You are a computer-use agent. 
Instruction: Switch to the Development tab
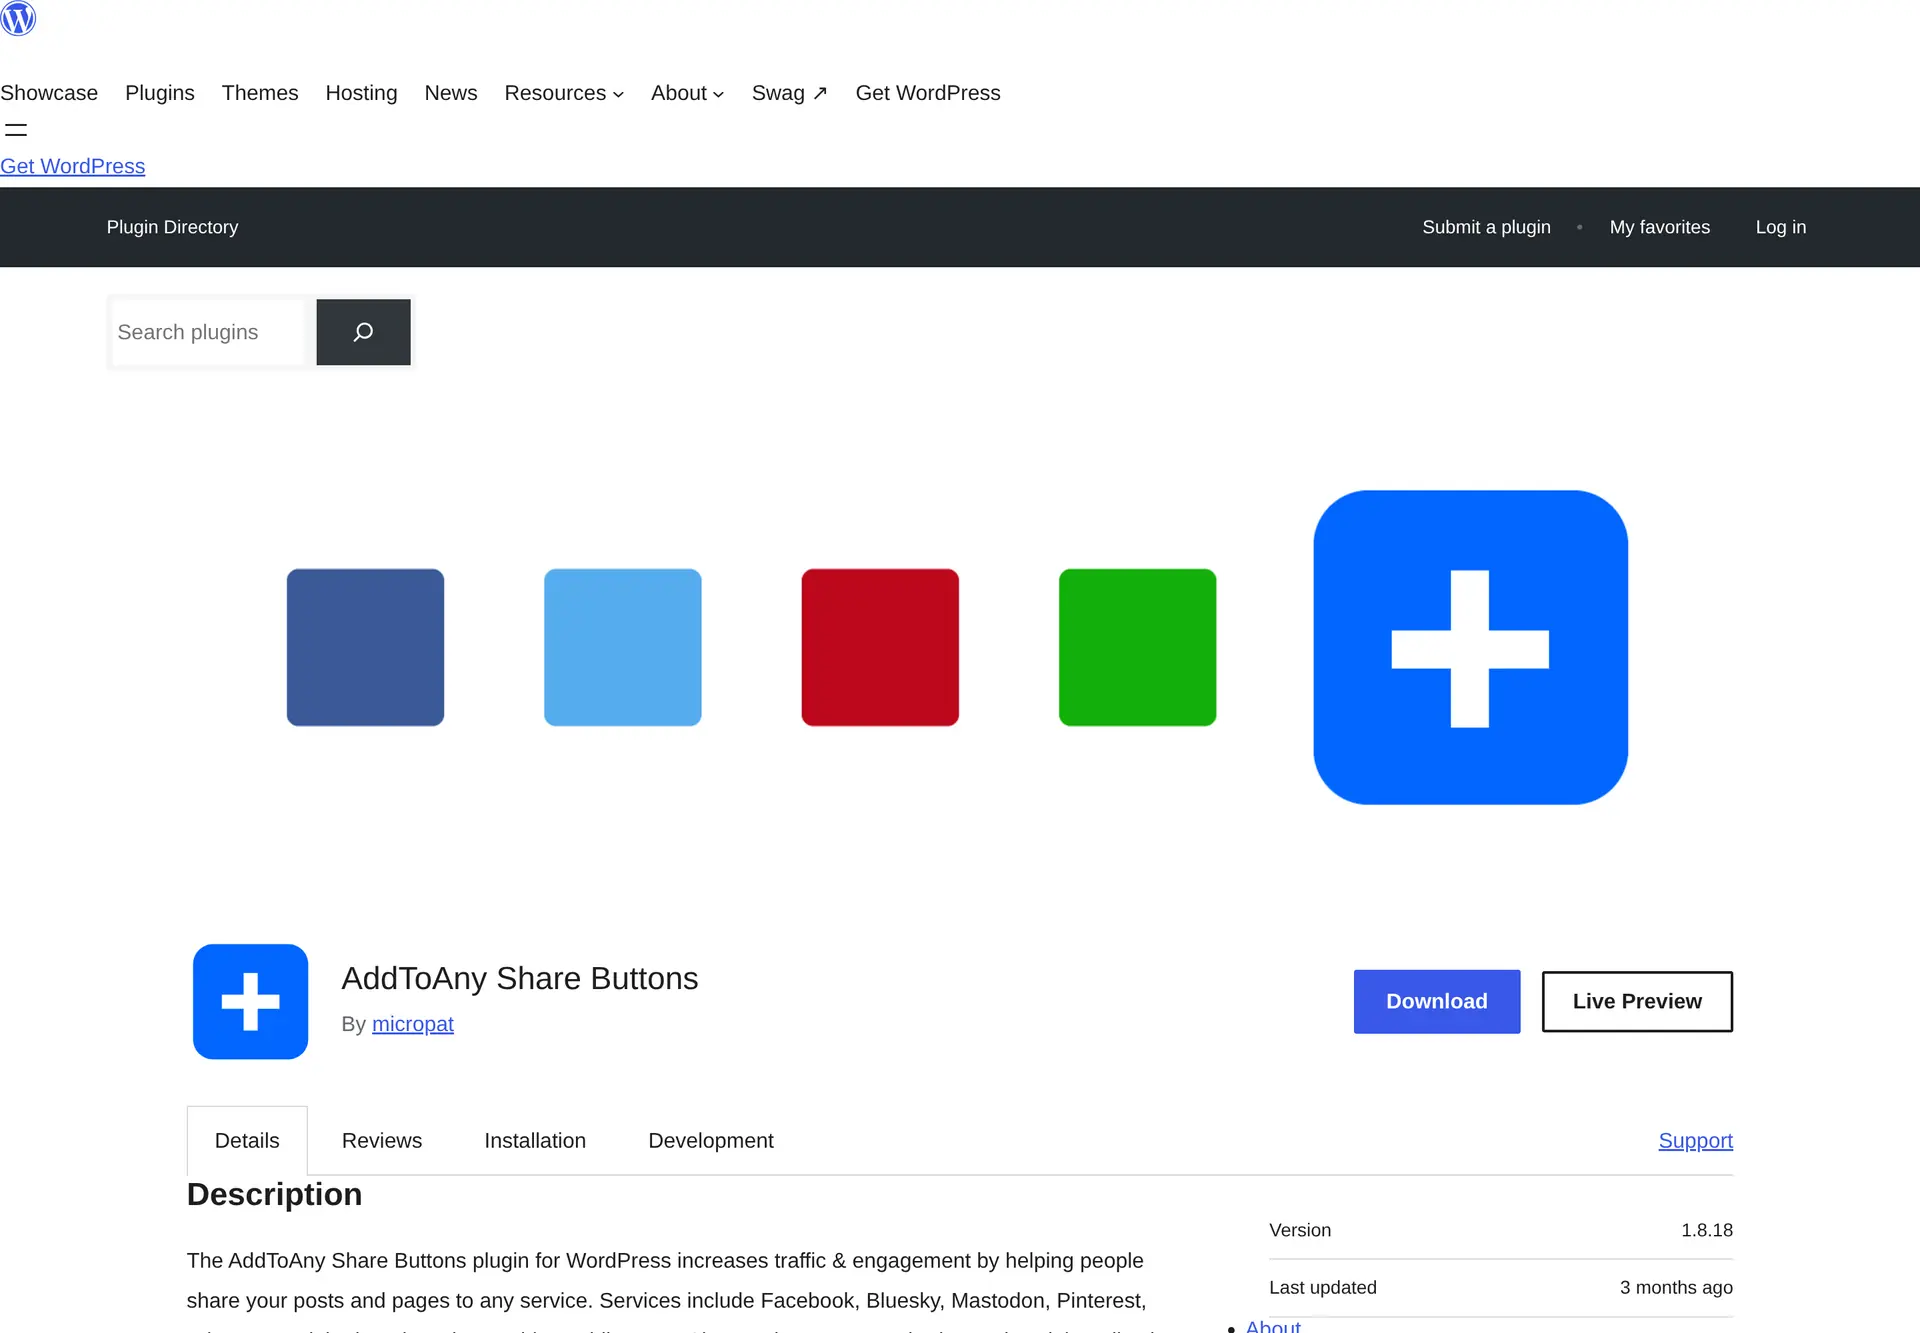point(711,1141)
